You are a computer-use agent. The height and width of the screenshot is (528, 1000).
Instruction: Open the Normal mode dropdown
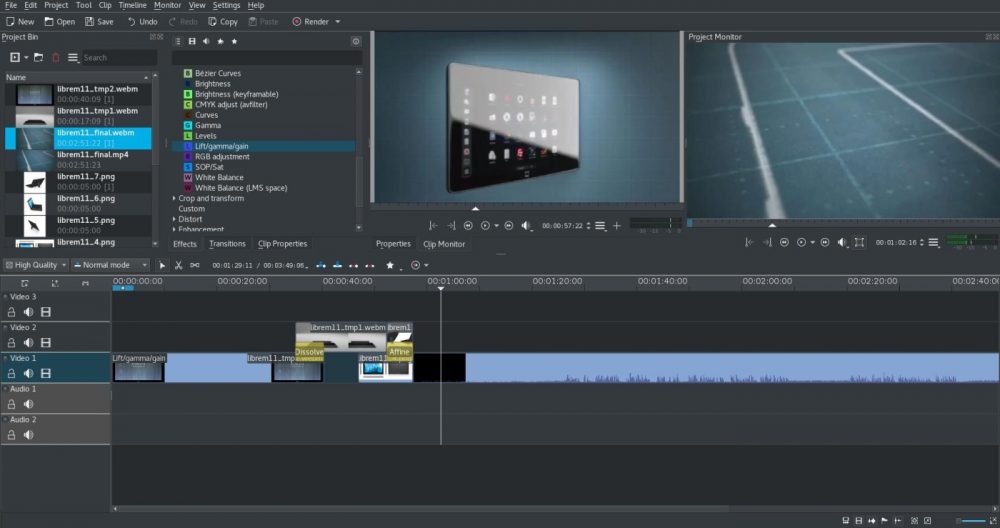point(110,265)
